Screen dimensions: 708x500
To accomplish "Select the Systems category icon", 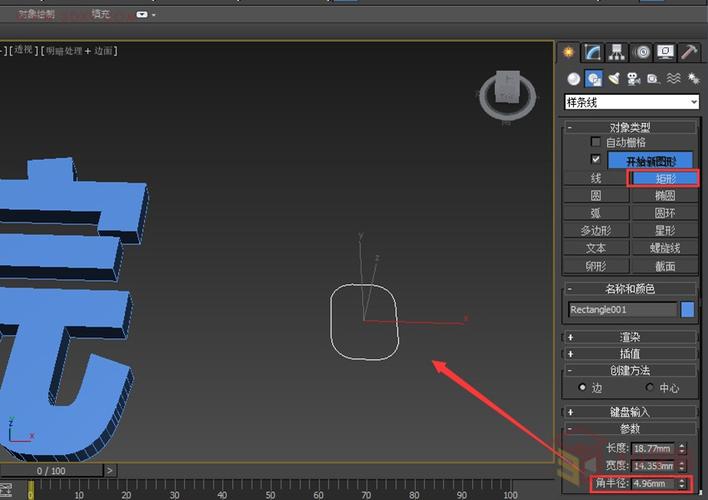I will 693,79.
